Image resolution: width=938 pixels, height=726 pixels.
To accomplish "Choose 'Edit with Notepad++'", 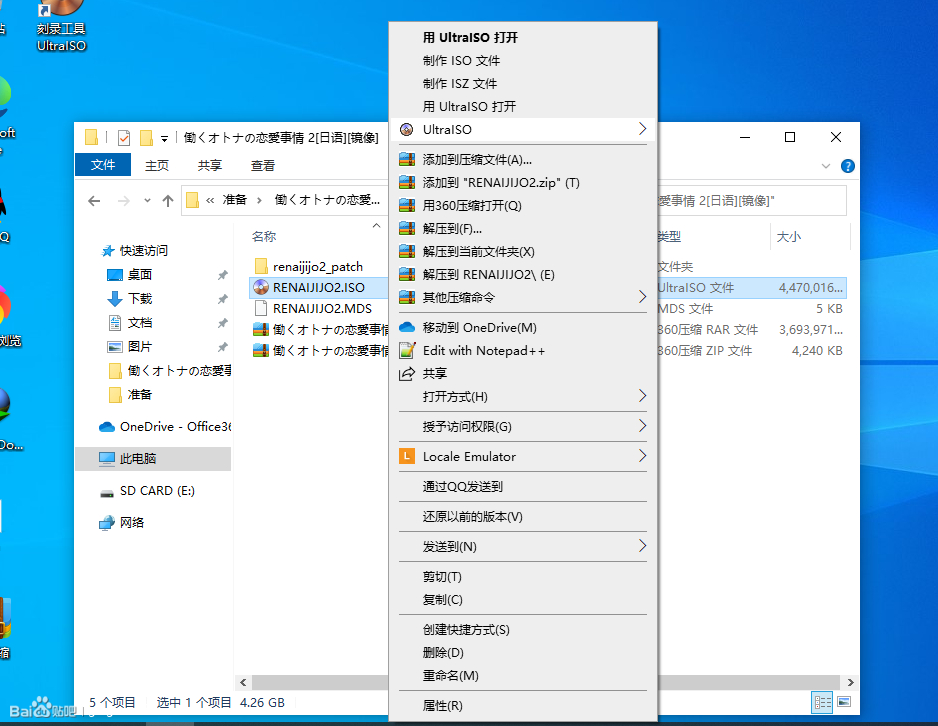I will [x=523, y=350].
